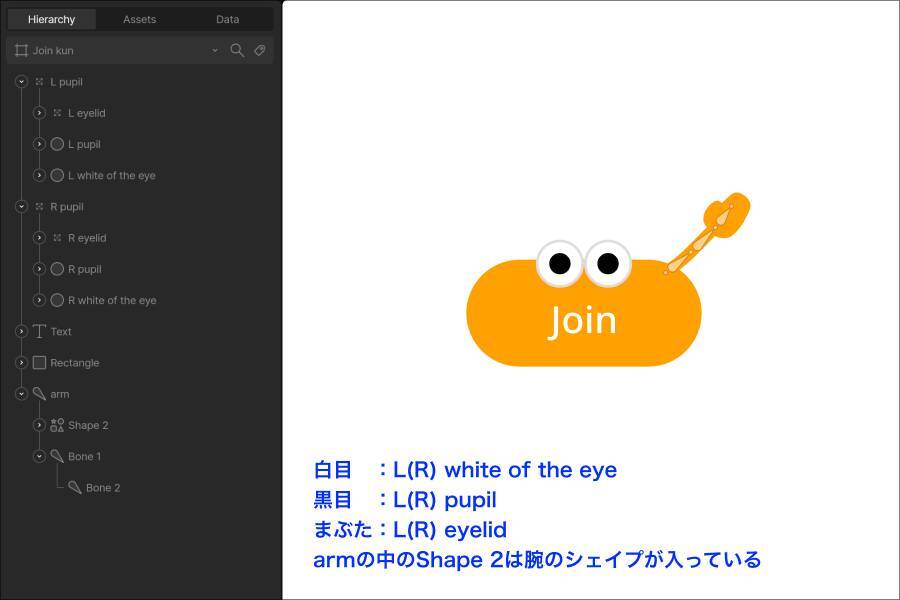Click the T icon on the Text layer
The image size is (900, 600).
[38, 331]
